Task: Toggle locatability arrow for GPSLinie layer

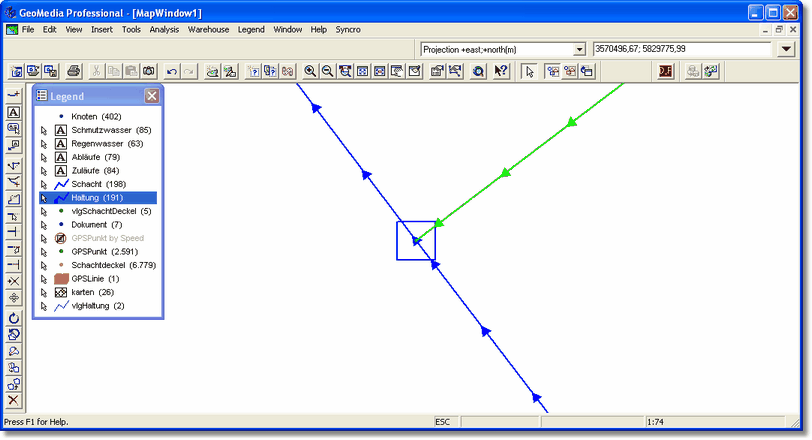Action: tap(44, 279)
